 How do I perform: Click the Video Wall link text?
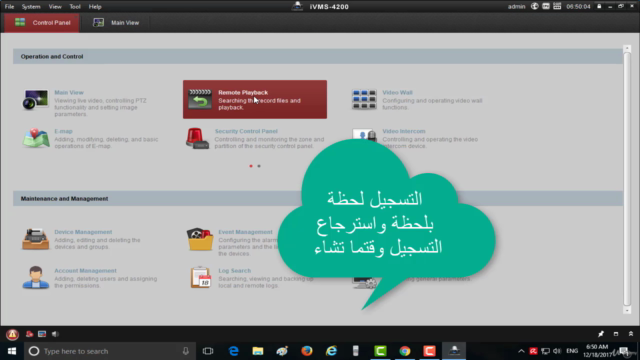[x=397, y=93]
